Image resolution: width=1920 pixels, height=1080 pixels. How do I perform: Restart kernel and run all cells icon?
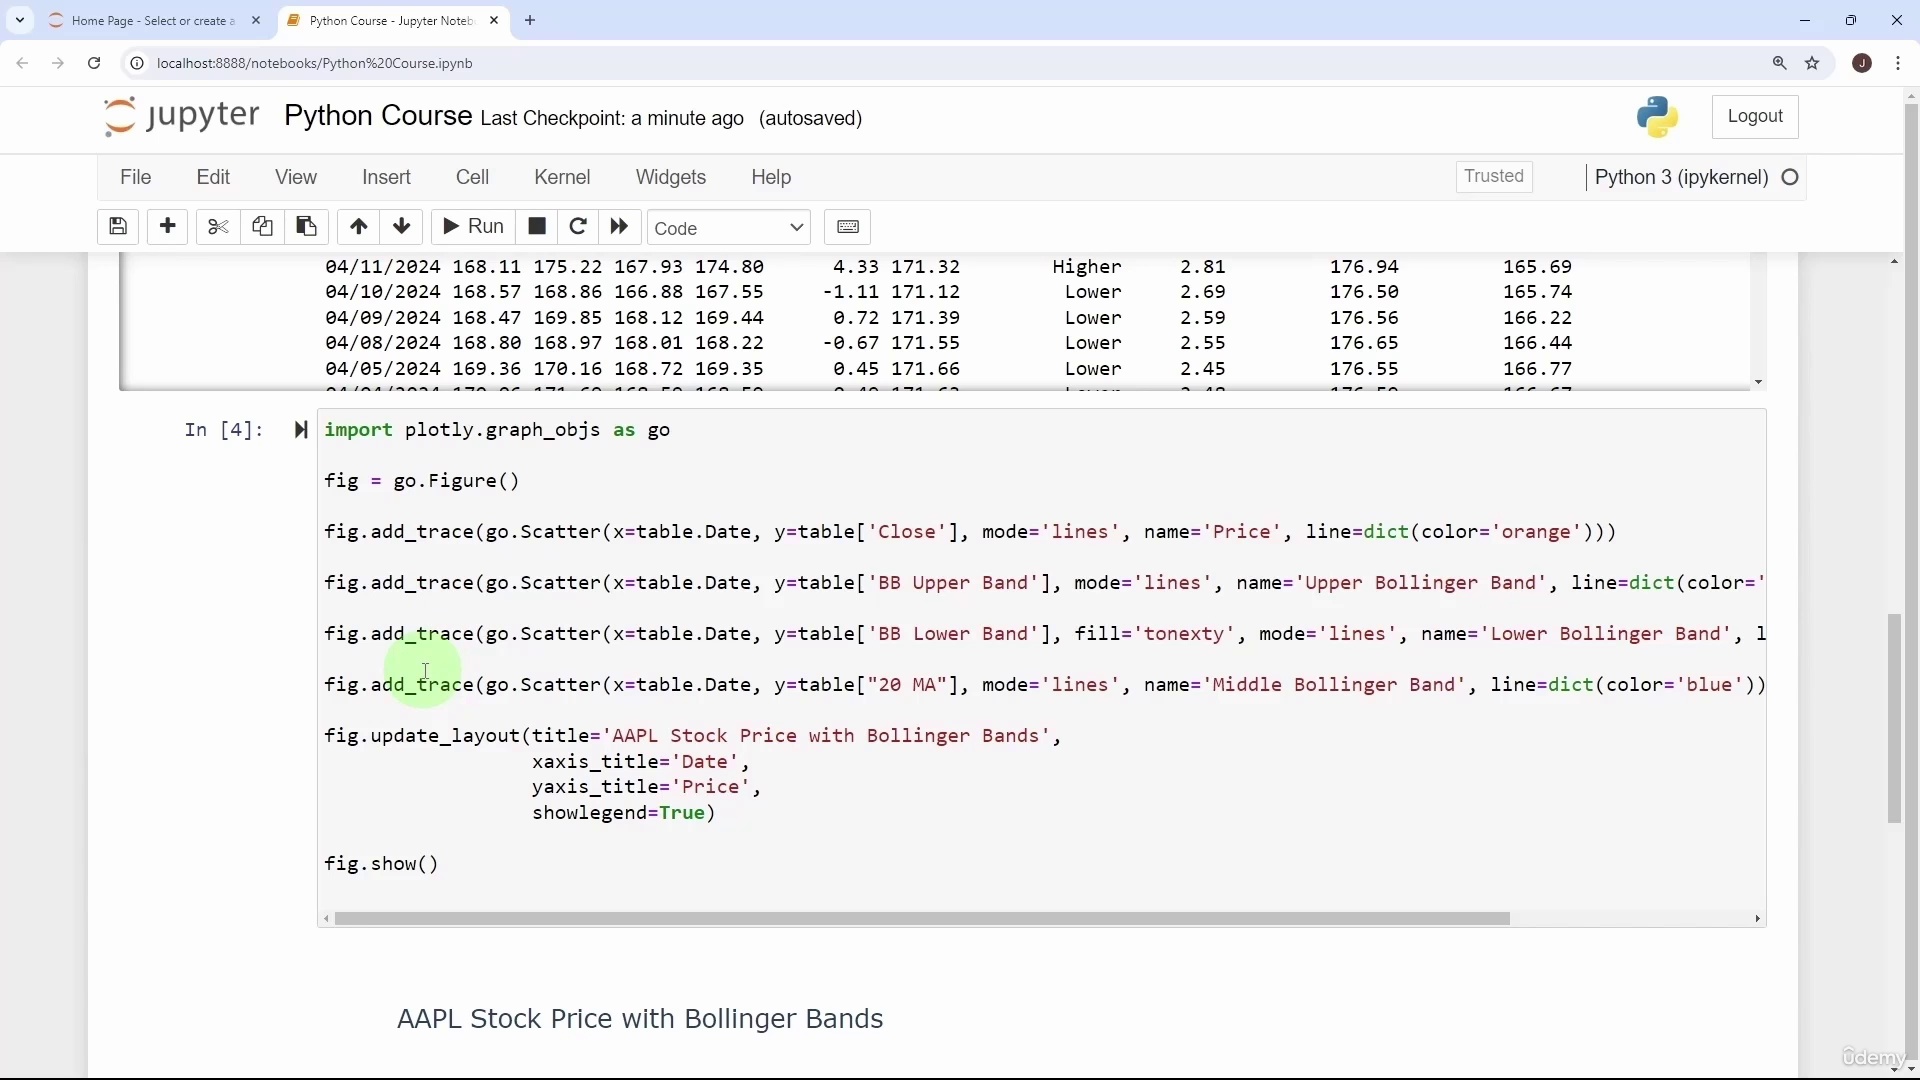click(x=620, y=227)
